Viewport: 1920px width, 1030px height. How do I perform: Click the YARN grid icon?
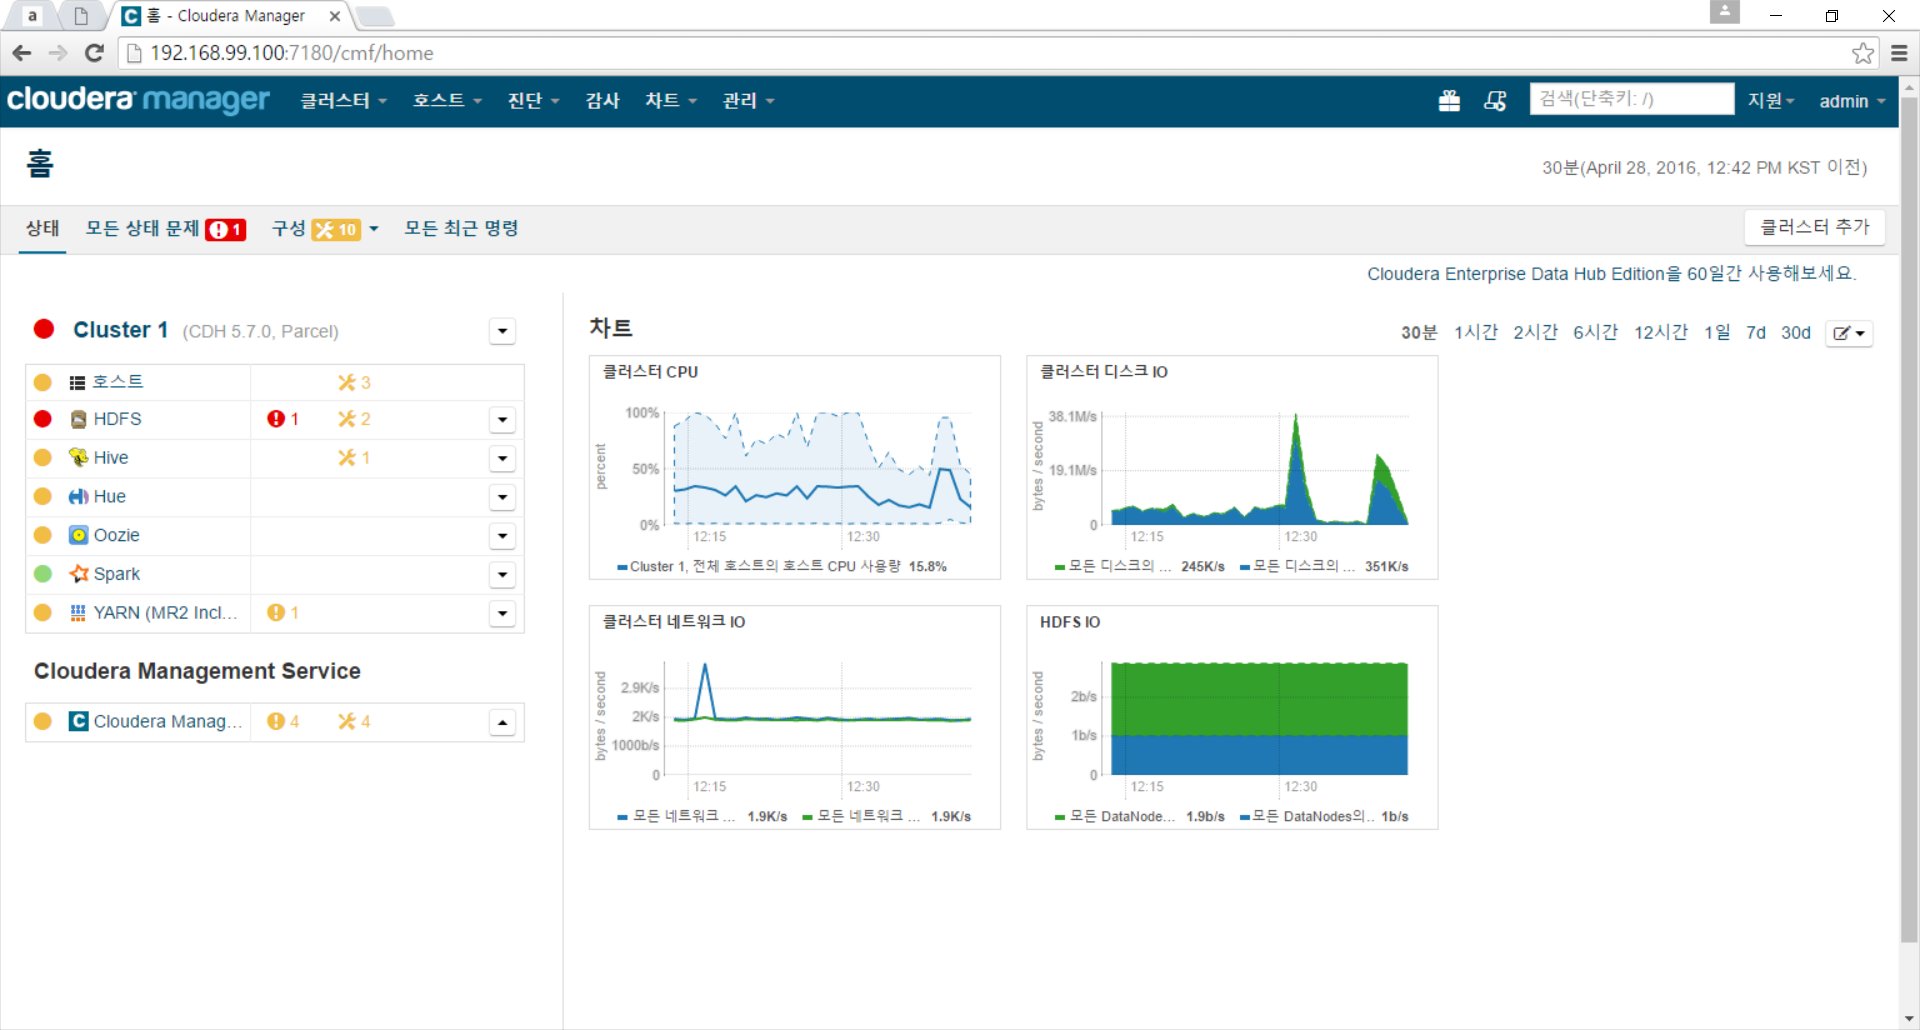(x=78, y=613)
